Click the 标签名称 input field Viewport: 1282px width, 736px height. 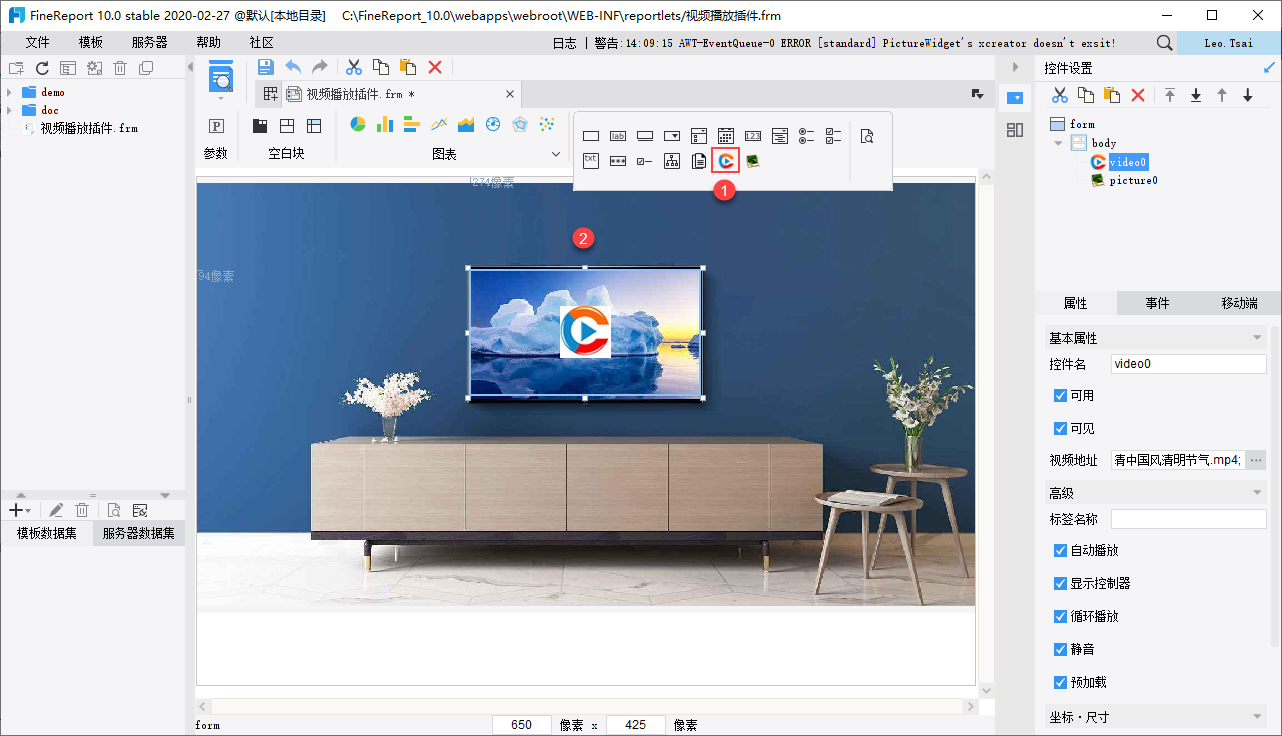click(x=1188, y=519)
